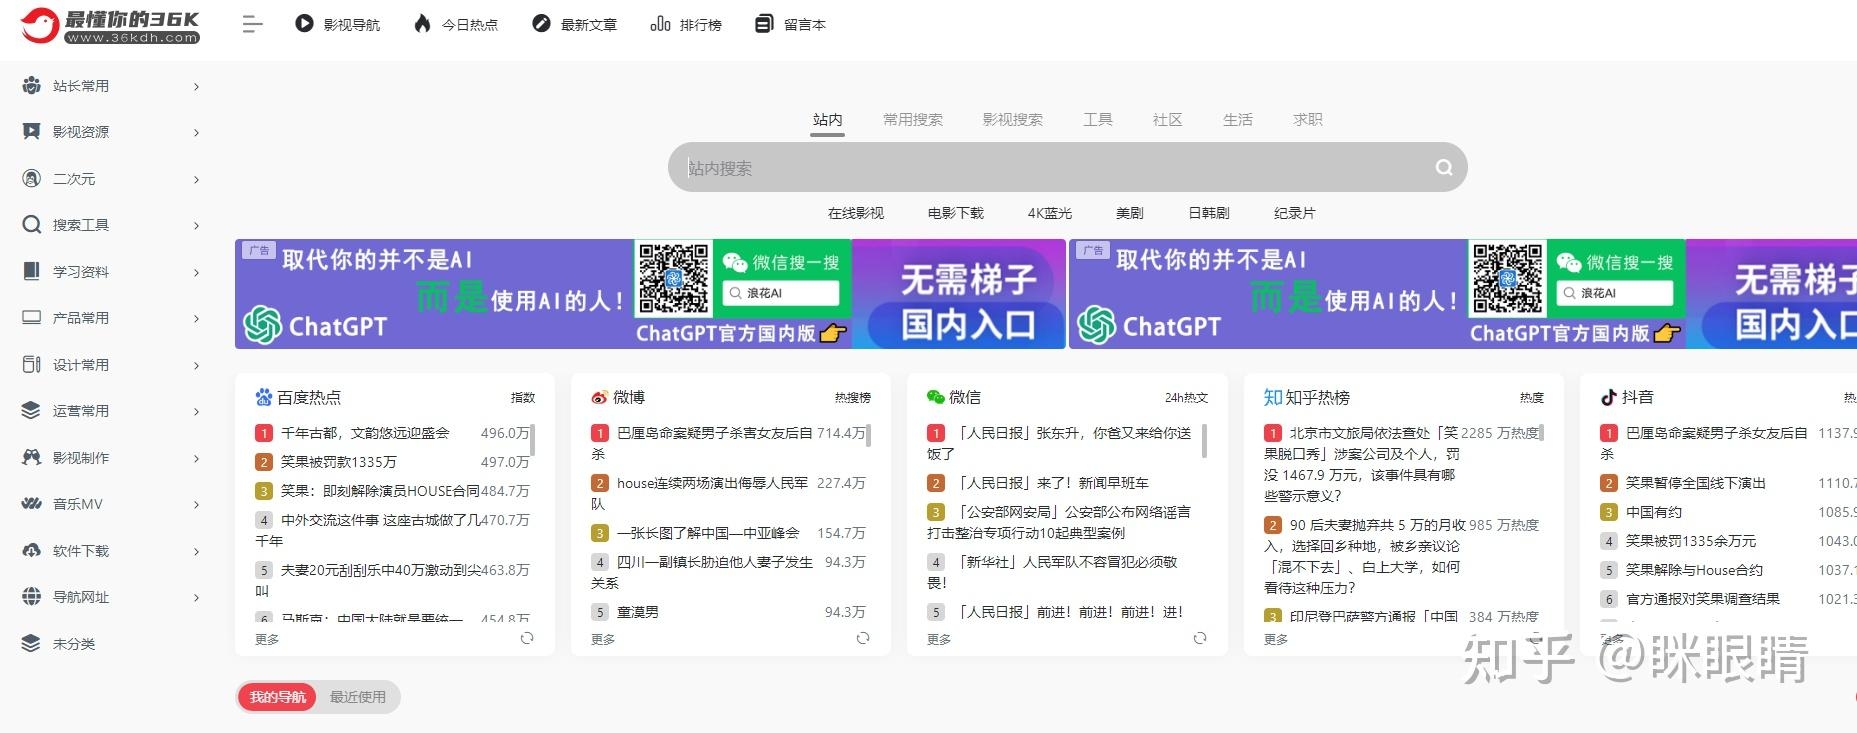This screenshot has height=733, width=1857.
Task: Refresh the 微信 hot list
Action: (1200, 638)
